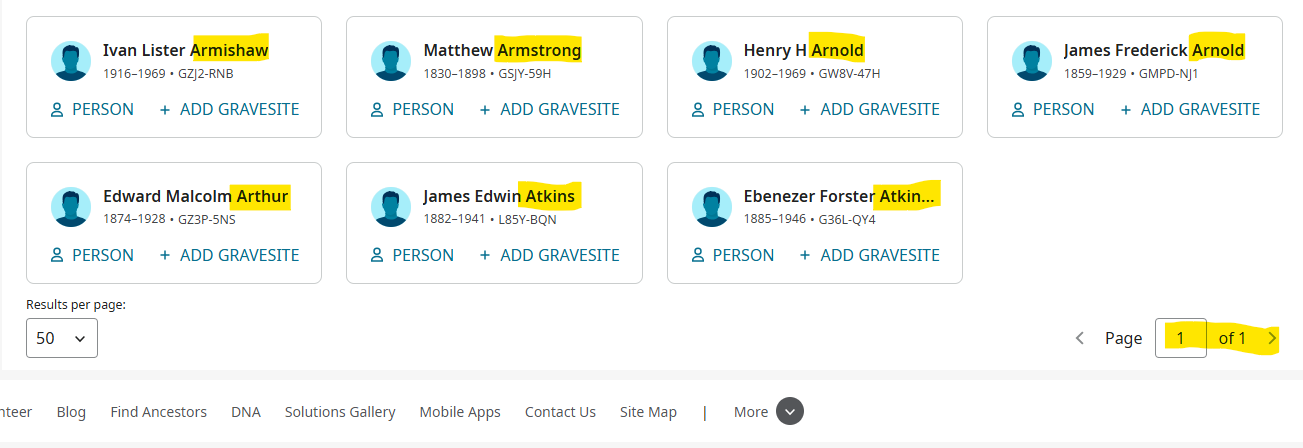Screen dimensions: 1303x448
Task: Click James Edwin Atkins' avatar icon
Action: pos(391,207)
